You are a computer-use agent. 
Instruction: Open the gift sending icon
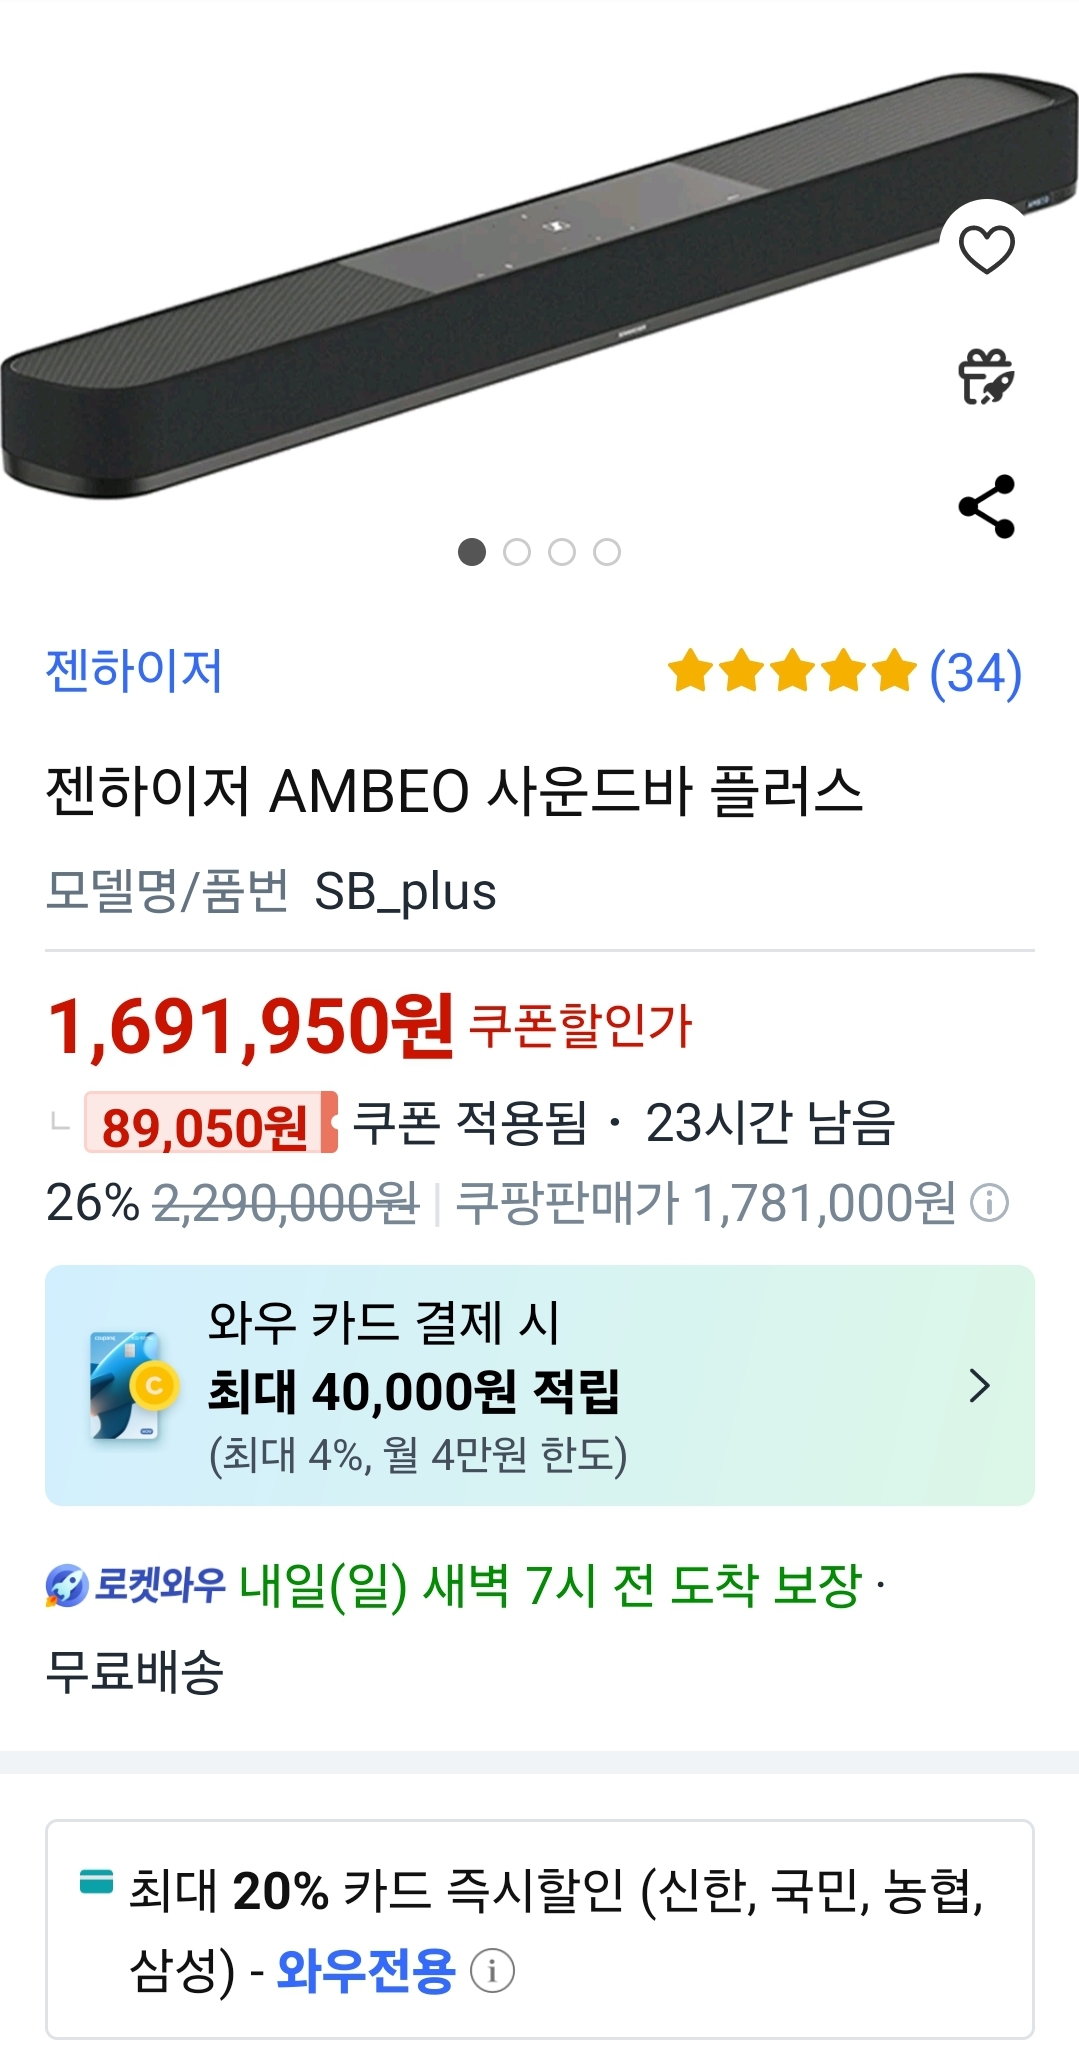click(986, 377)
